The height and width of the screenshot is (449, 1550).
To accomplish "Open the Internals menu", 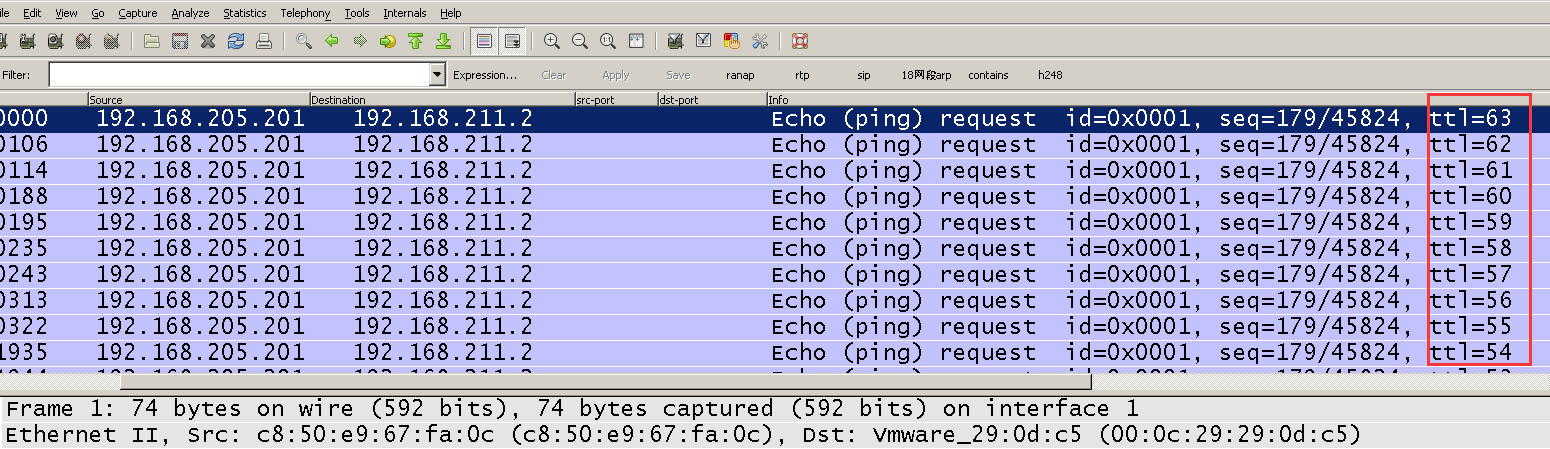I will click(405, 13).
